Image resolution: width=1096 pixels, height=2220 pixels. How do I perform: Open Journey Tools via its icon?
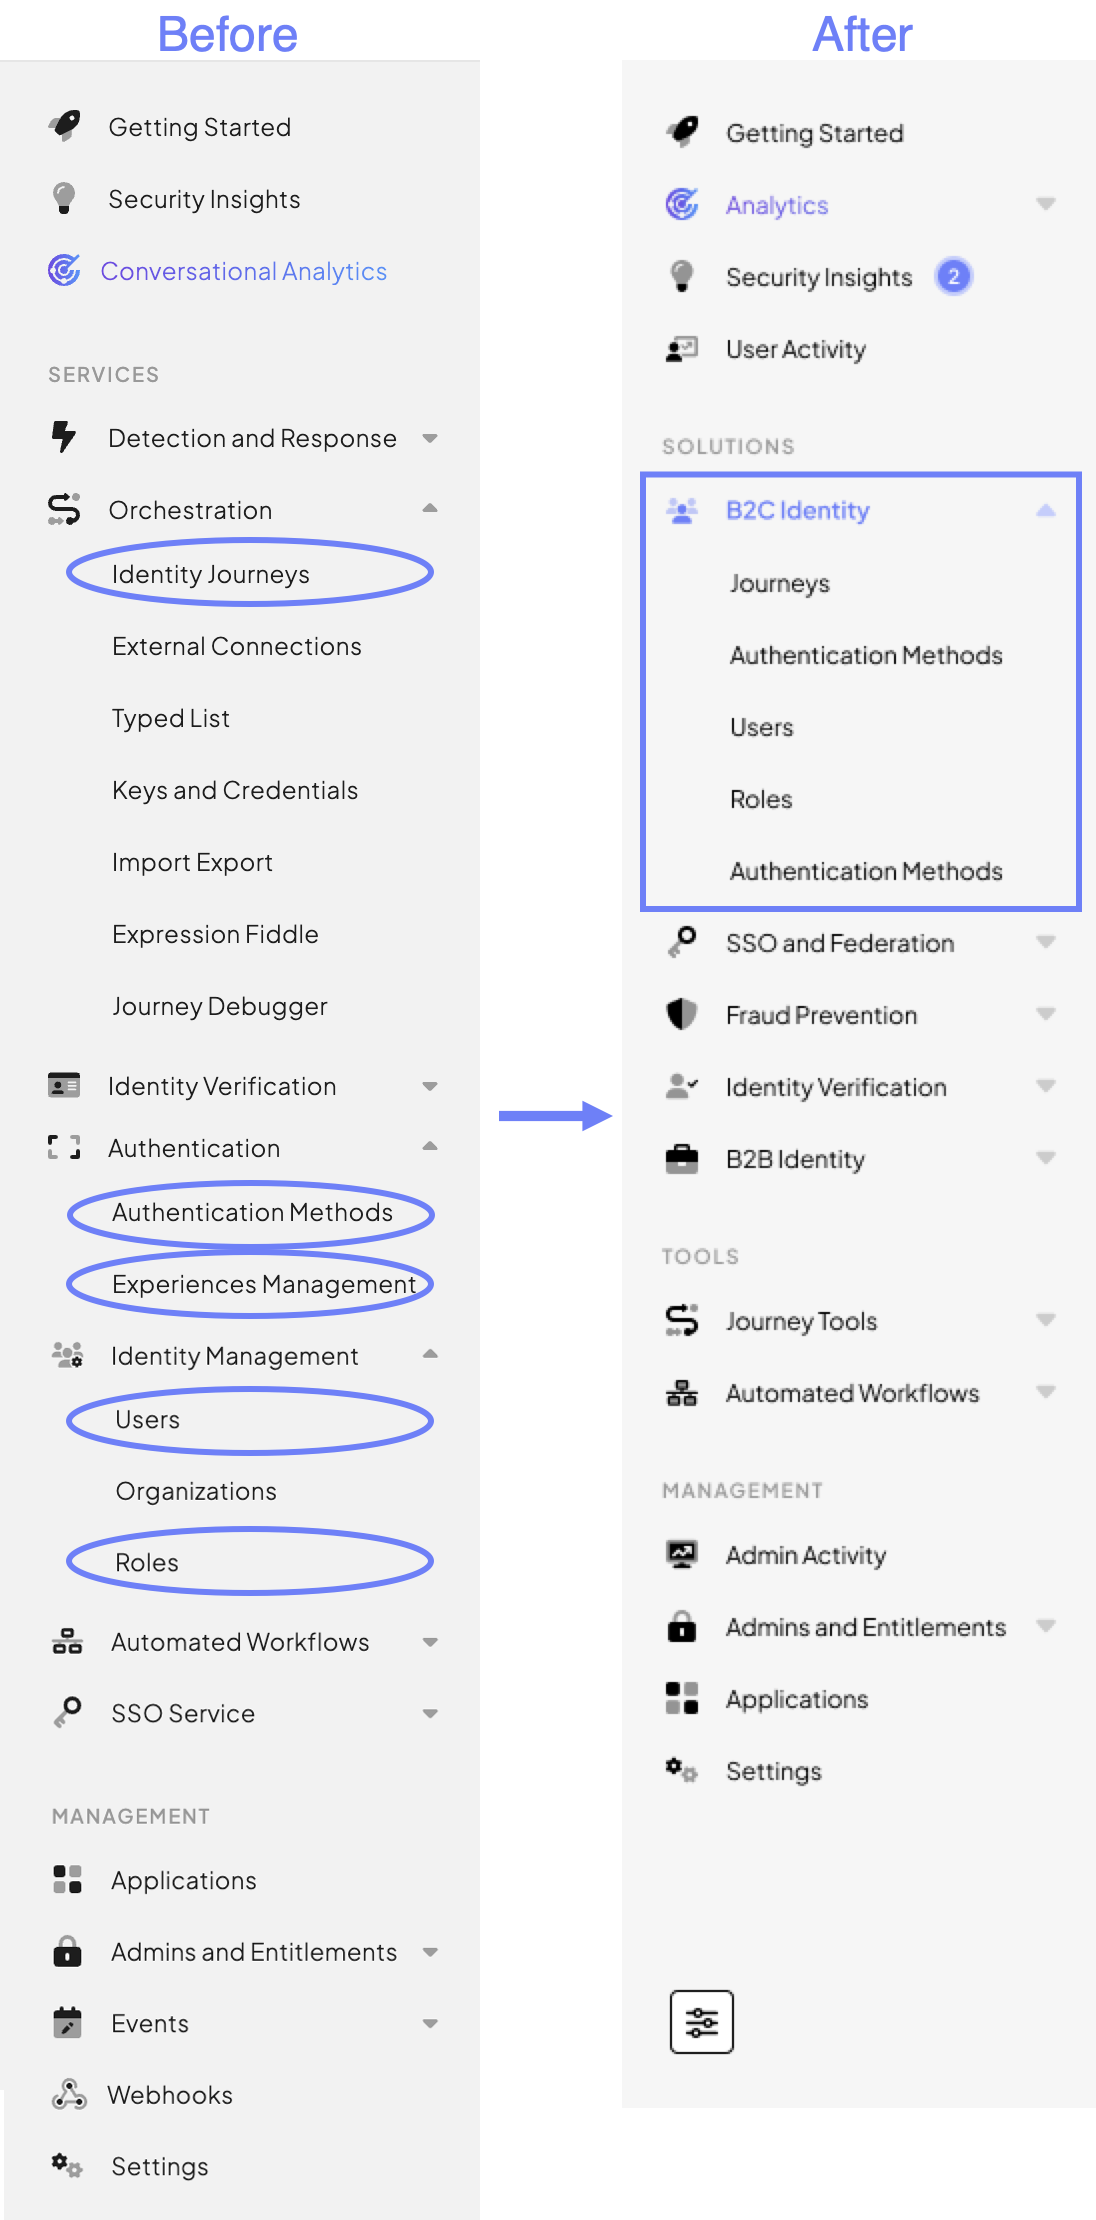681,1321
